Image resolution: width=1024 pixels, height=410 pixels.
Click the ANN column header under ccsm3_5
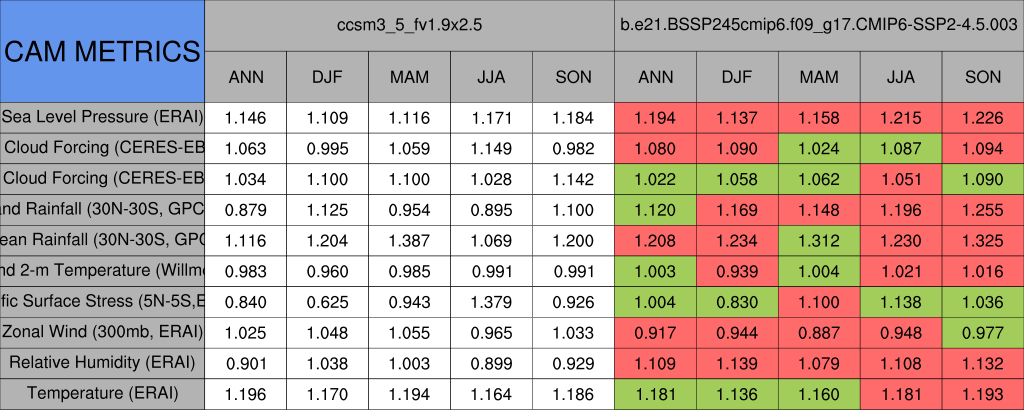[246, 77]
